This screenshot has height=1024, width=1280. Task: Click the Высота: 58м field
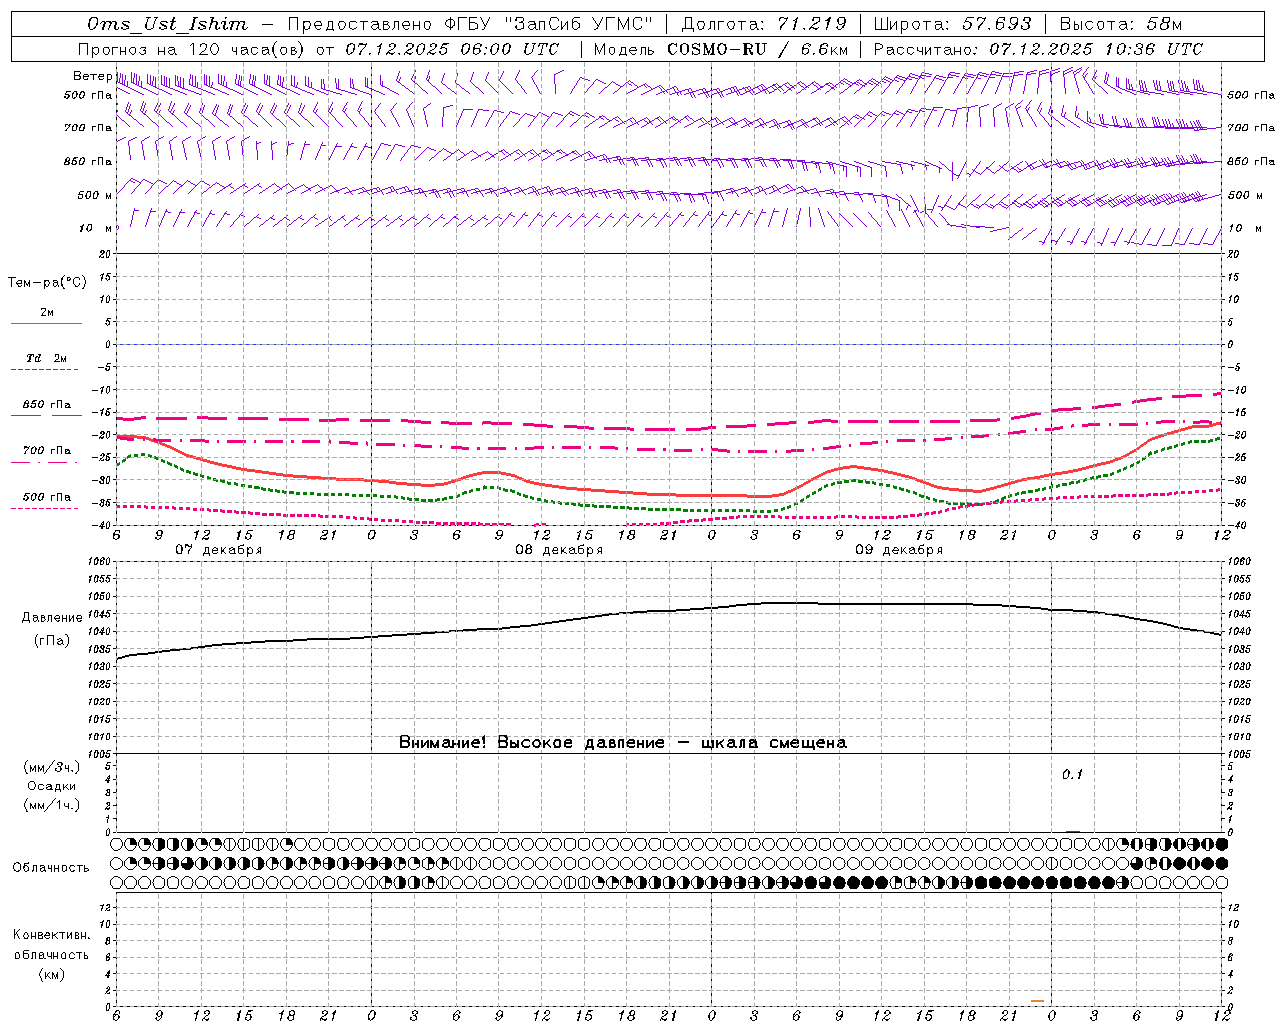[1121, 24]
